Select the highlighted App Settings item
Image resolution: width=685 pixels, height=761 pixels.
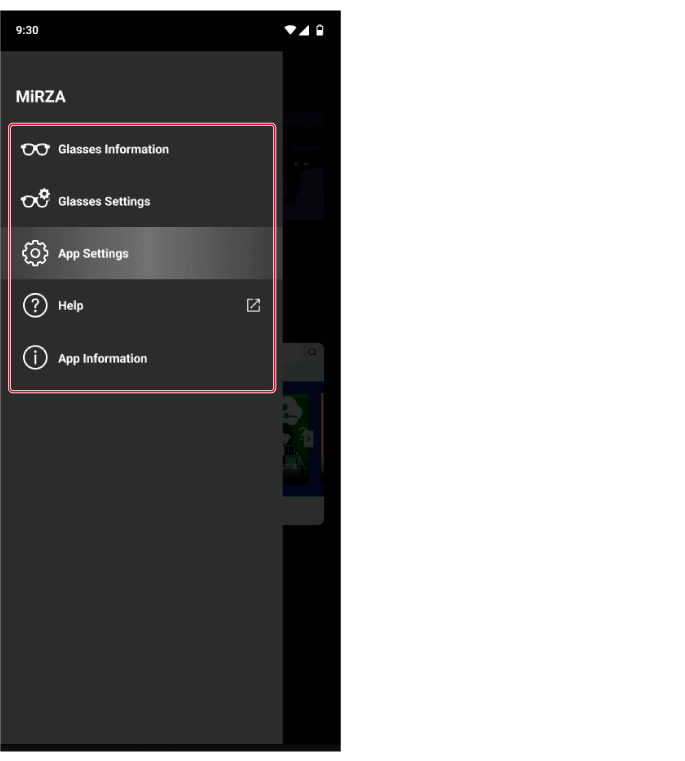tap(142, 253)
